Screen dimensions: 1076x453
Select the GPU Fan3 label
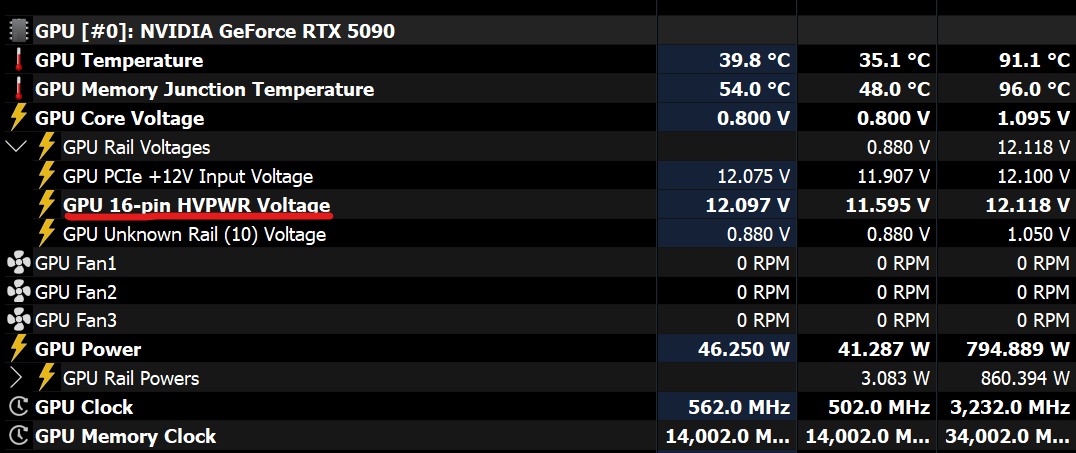[x=75, y=321]
